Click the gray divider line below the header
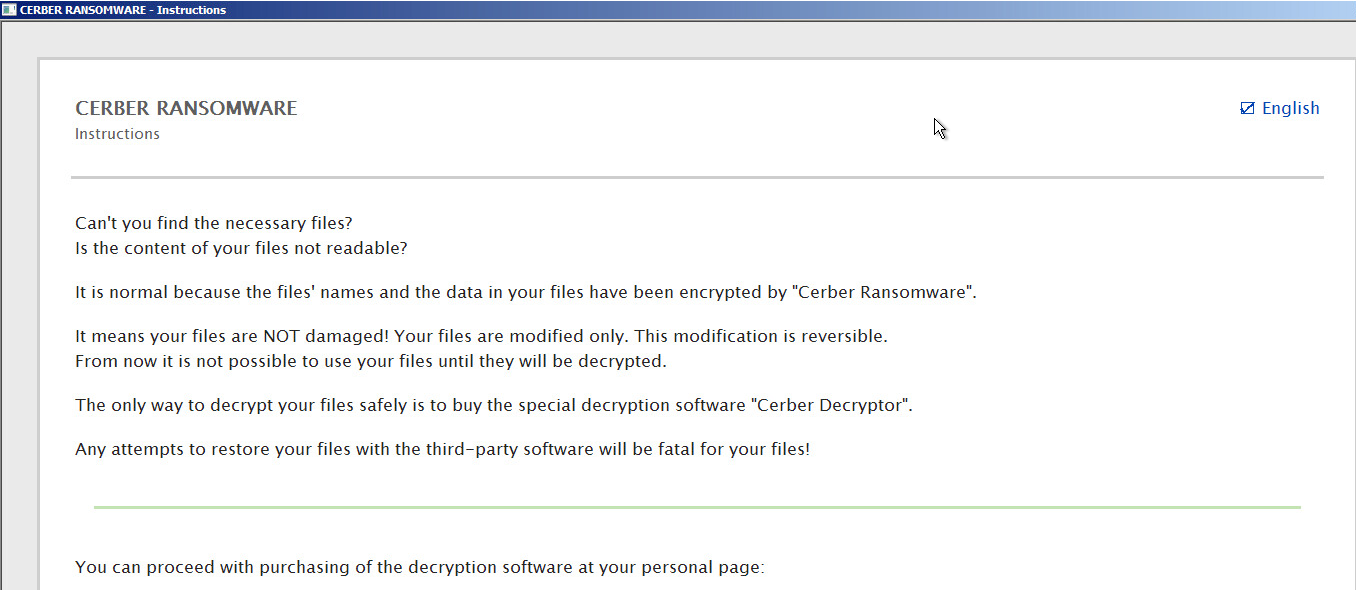Screen dimensions: 1357x590 pyautogui.click(x=697, y=177)
